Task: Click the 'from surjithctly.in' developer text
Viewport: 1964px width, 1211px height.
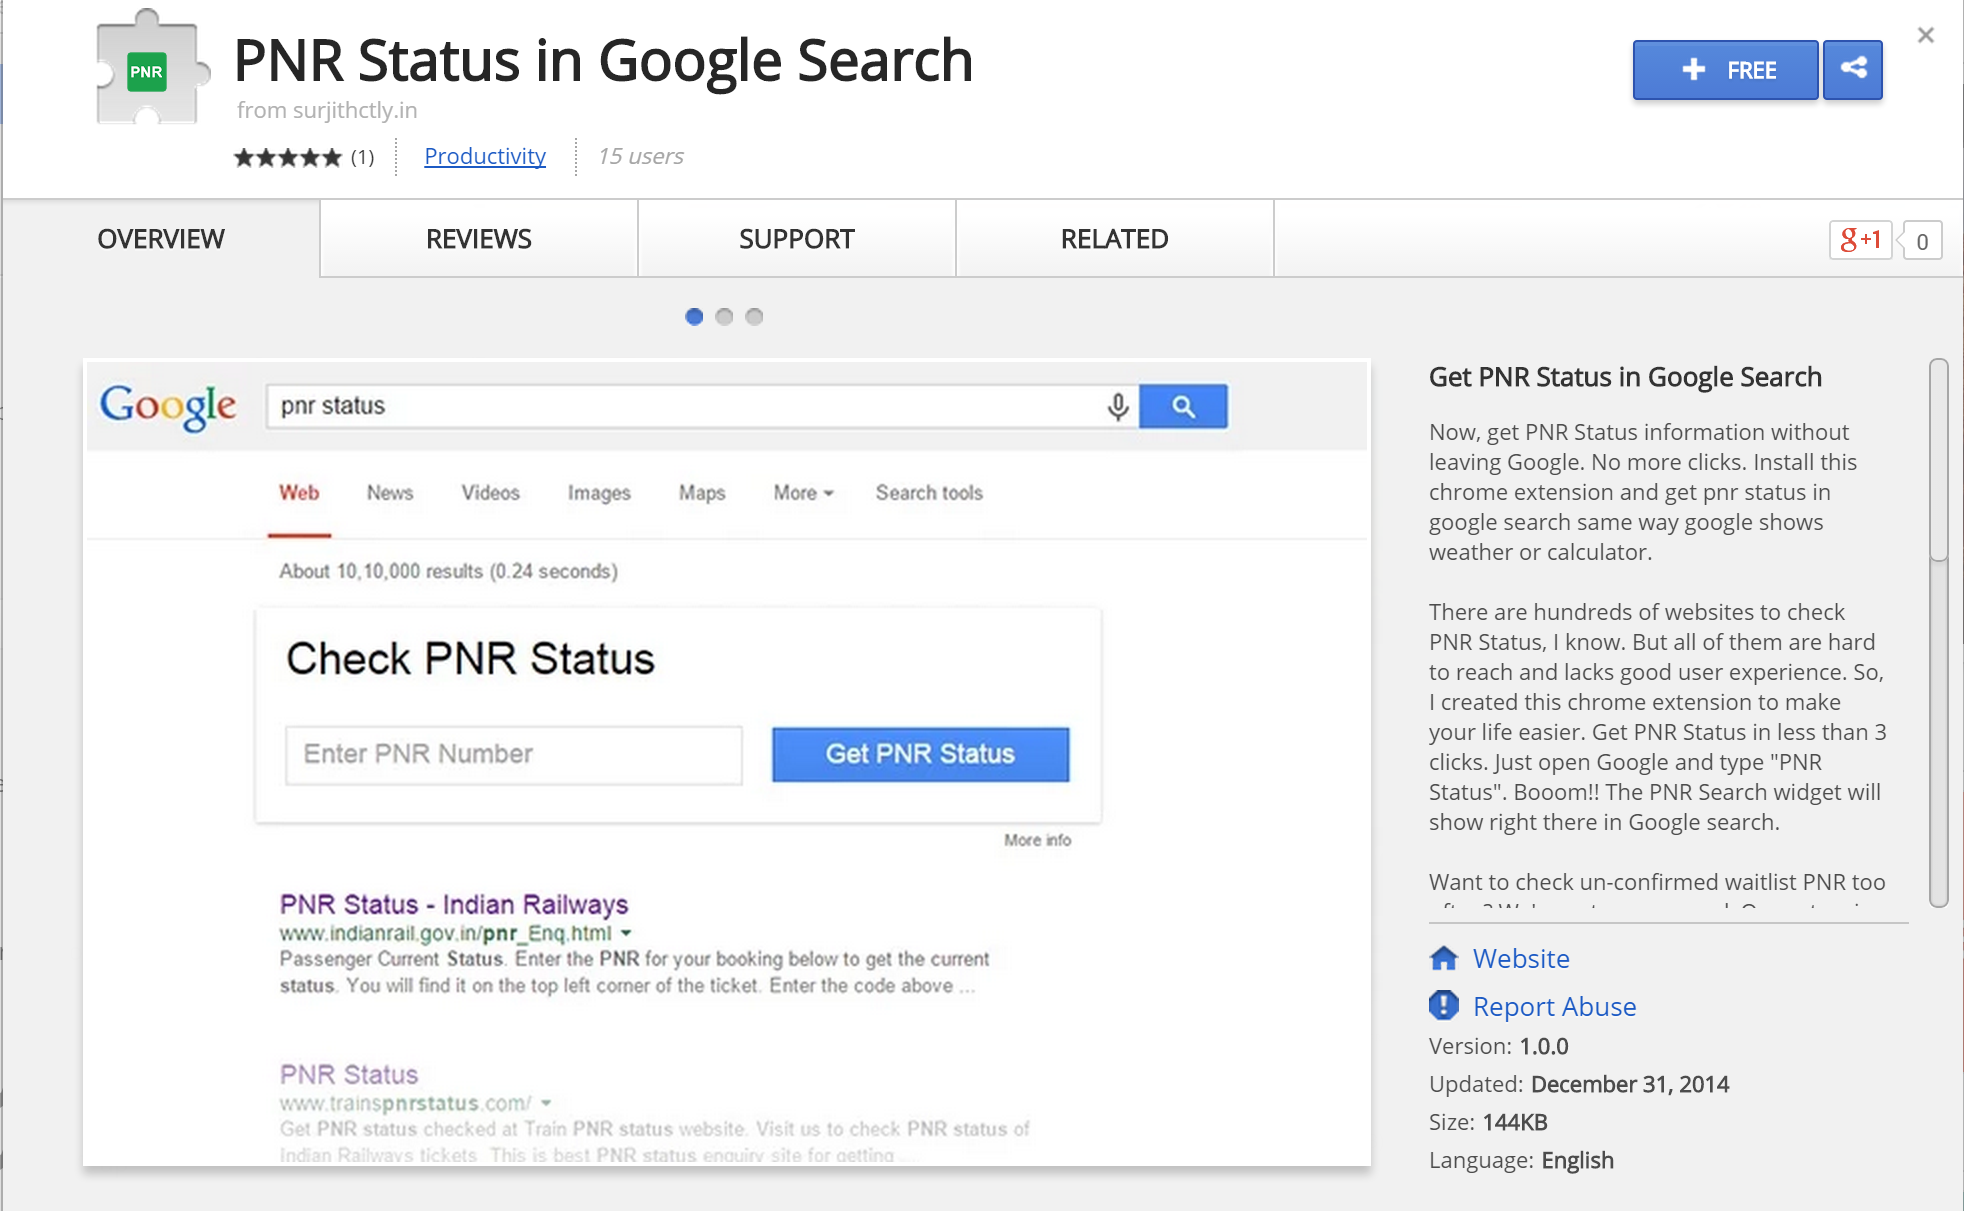Action: click(327, 110)
